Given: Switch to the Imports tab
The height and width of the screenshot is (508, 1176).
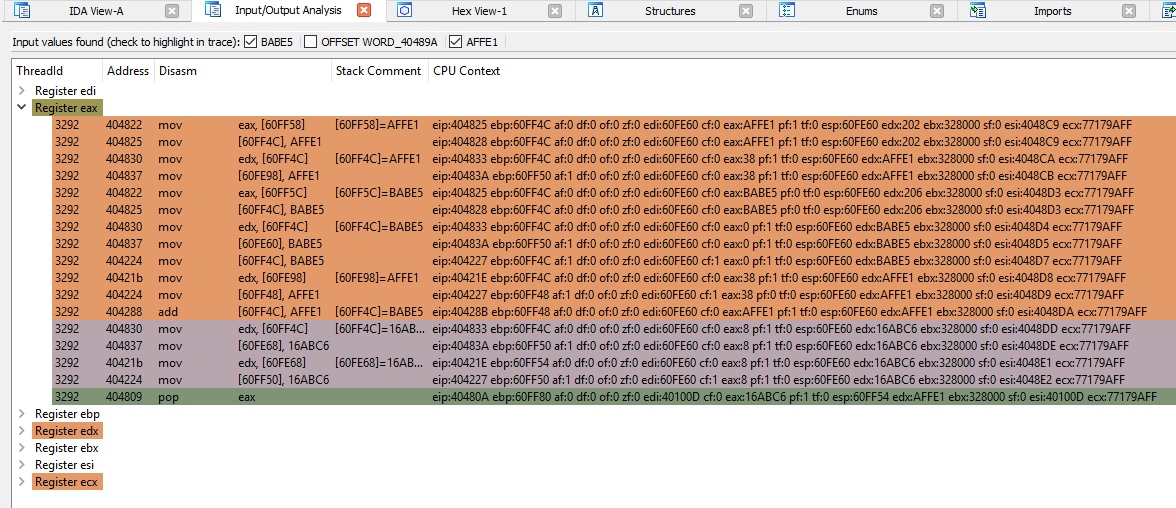Looking at the screenshot, I should pyautogui.click(x=1052, y=11).
